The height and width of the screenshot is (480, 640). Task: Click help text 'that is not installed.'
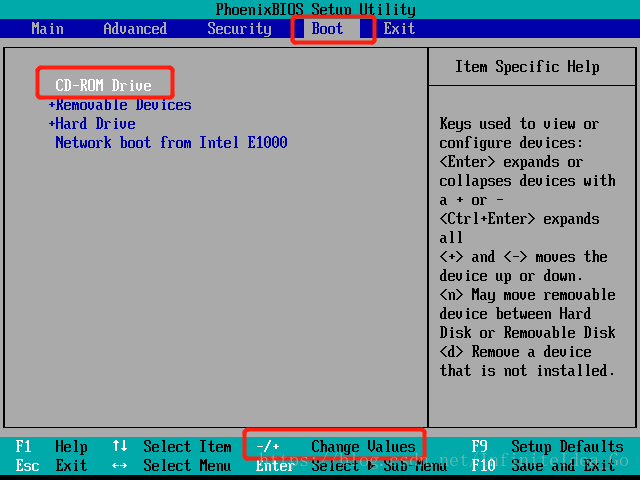pos(527,371)
